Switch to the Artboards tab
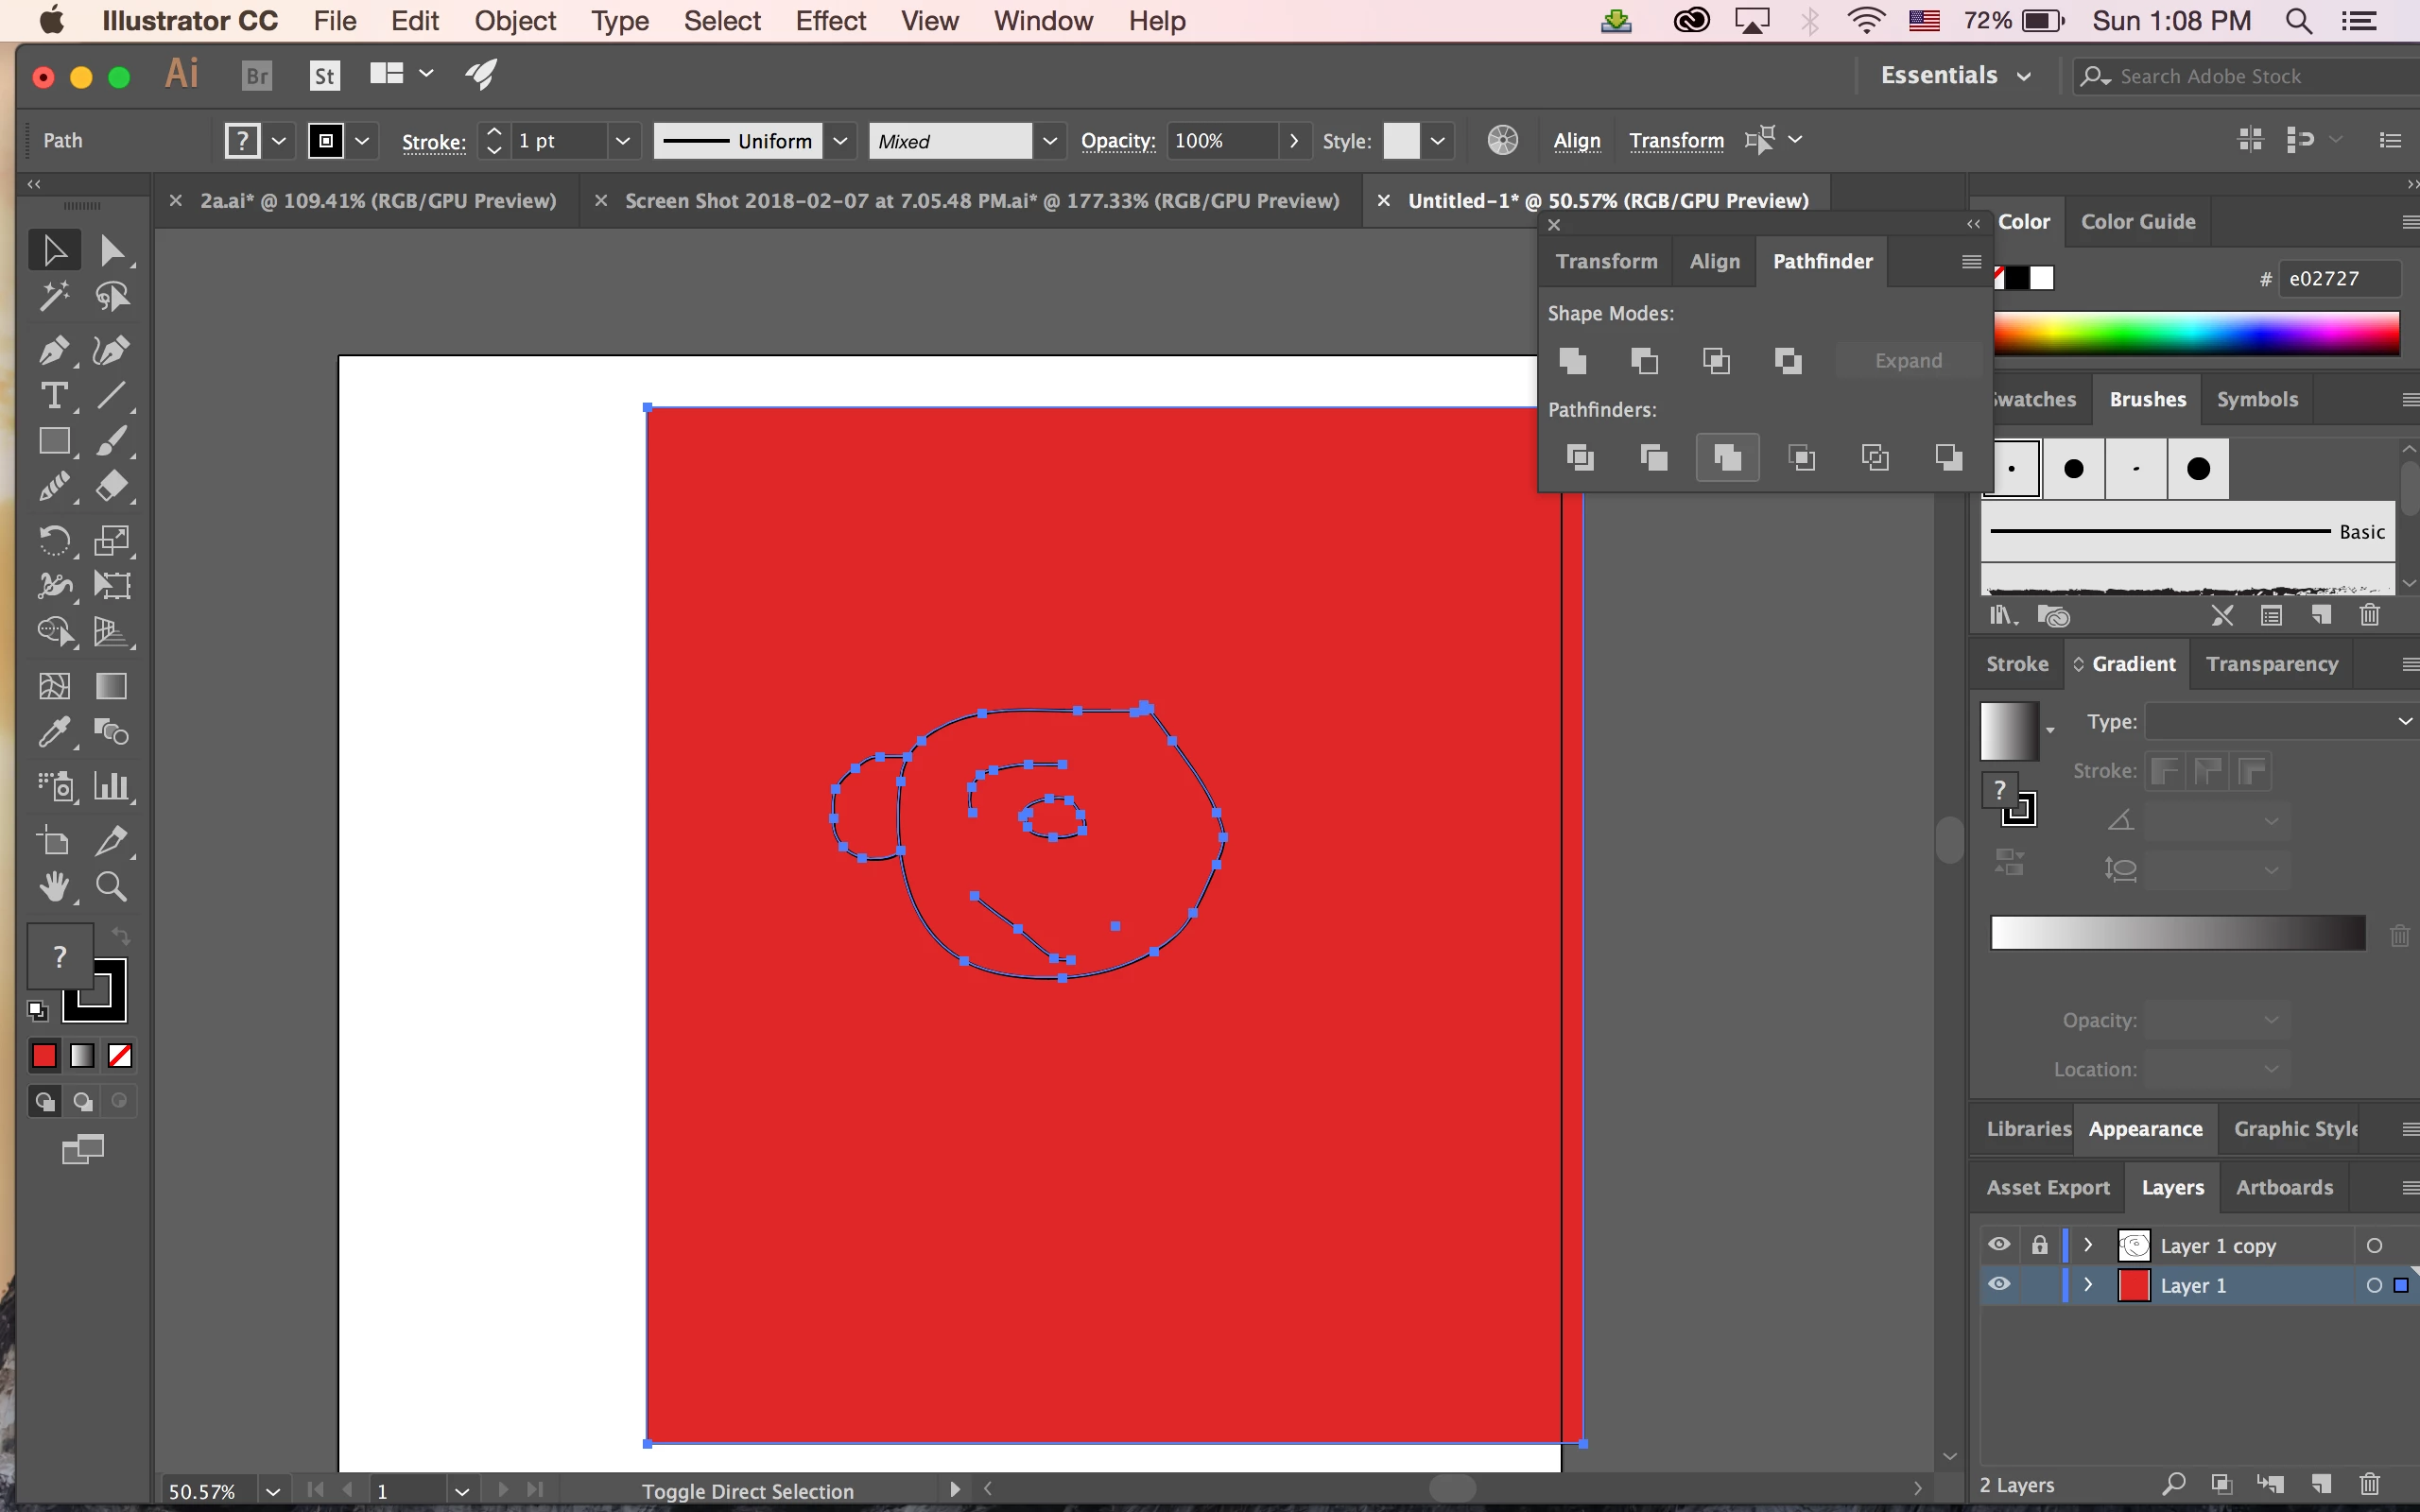Screen dimensions: 2420x1512 point(2283,1187)
